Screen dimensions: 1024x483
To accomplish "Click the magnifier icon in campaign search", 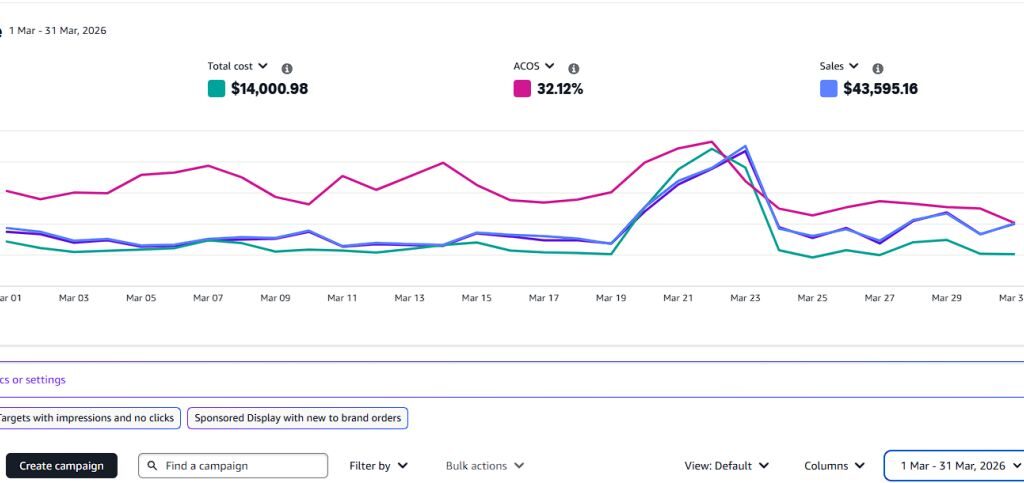I will pyautogui.click(x=152, y=465).
